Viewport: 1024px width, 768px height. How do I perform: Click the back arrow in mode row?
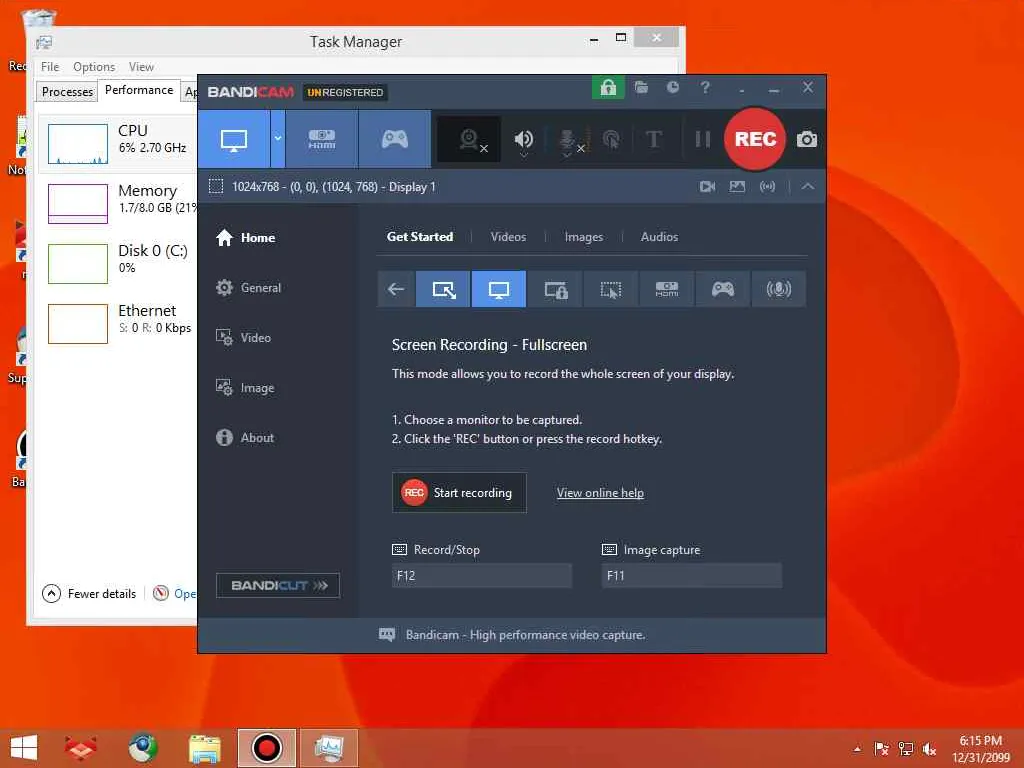click(396, 289)
